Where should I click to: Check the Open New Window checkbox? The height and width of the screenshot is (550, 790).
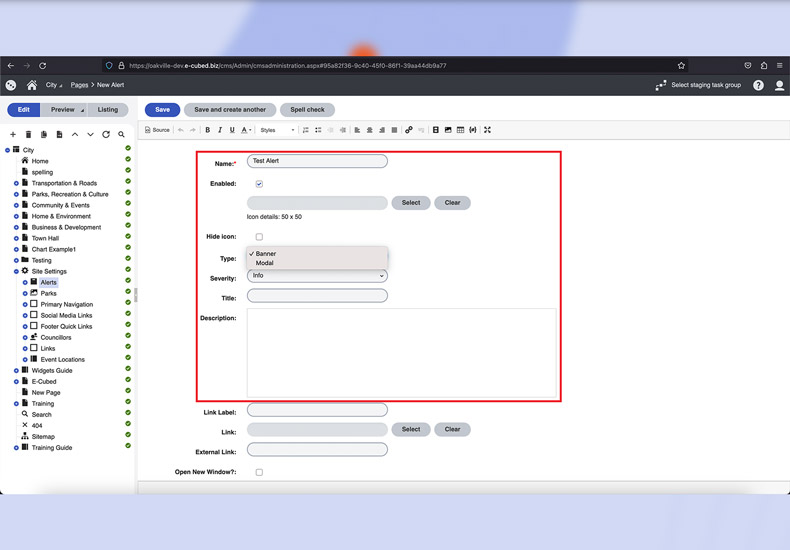[x=259, y=472]
